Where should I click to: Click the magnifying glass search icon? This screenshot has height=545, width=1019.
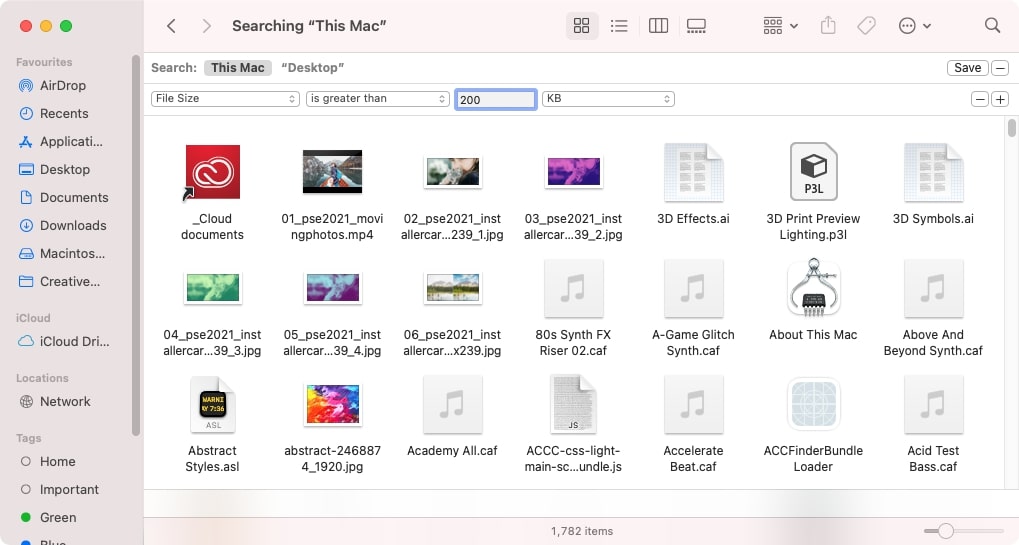pyautogui.click(x=992, y=26)
